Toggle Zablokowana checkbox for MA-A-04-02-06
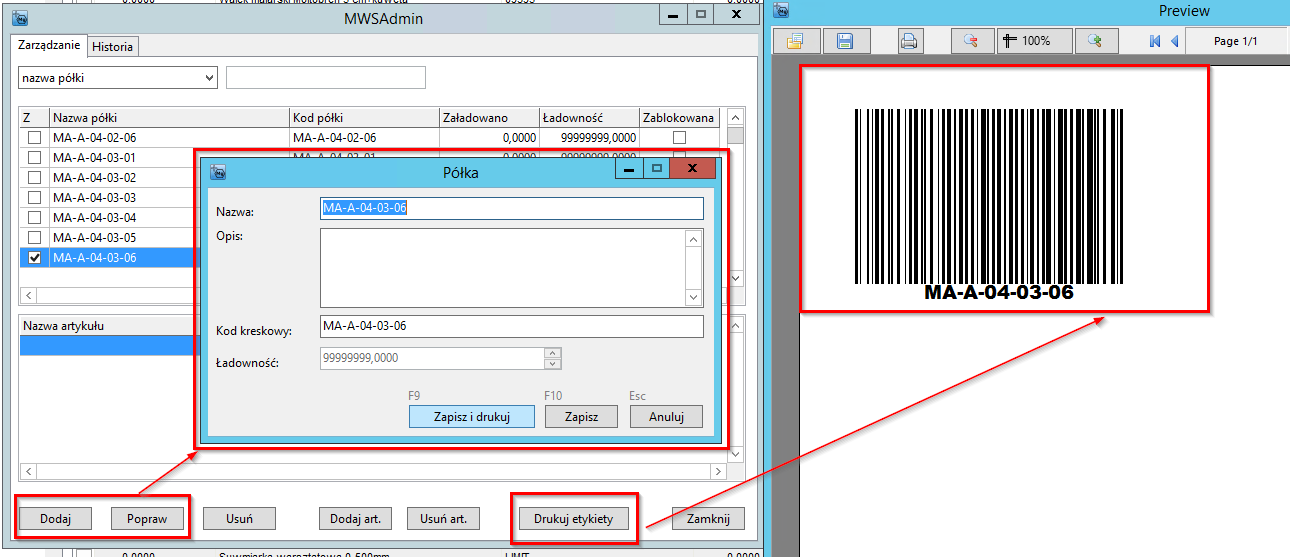1290x557 pixels. tap(679, 138)
